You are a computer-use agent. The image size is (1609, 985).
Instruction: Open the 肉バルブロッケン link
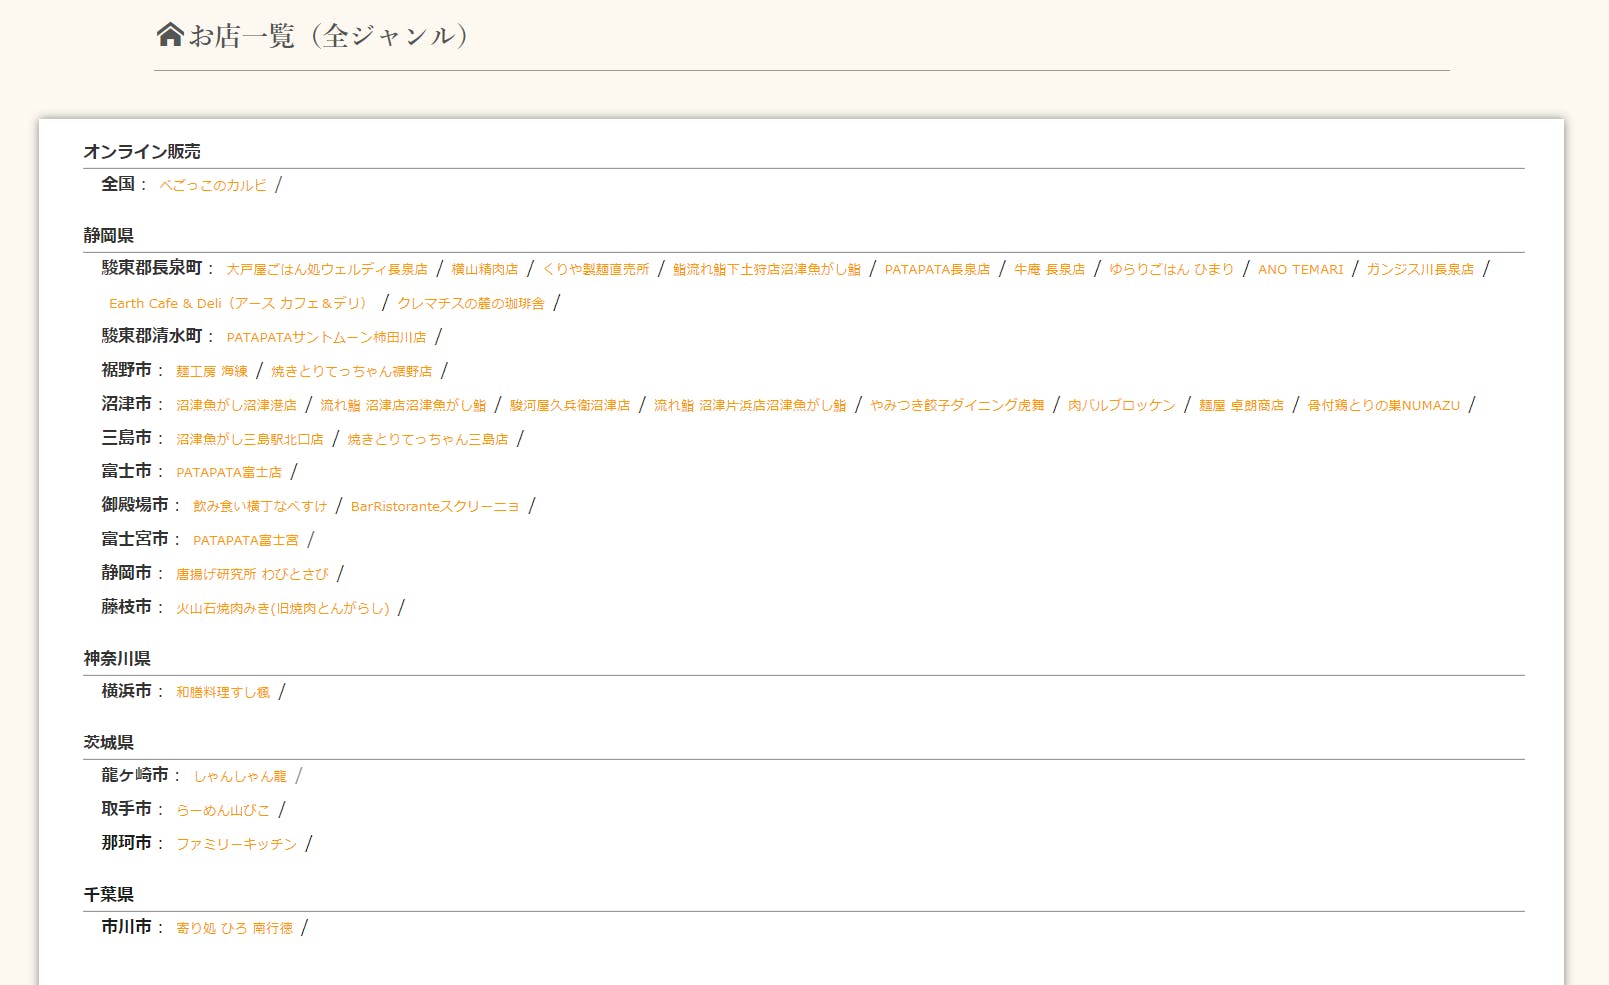(x=1121, y=405)
